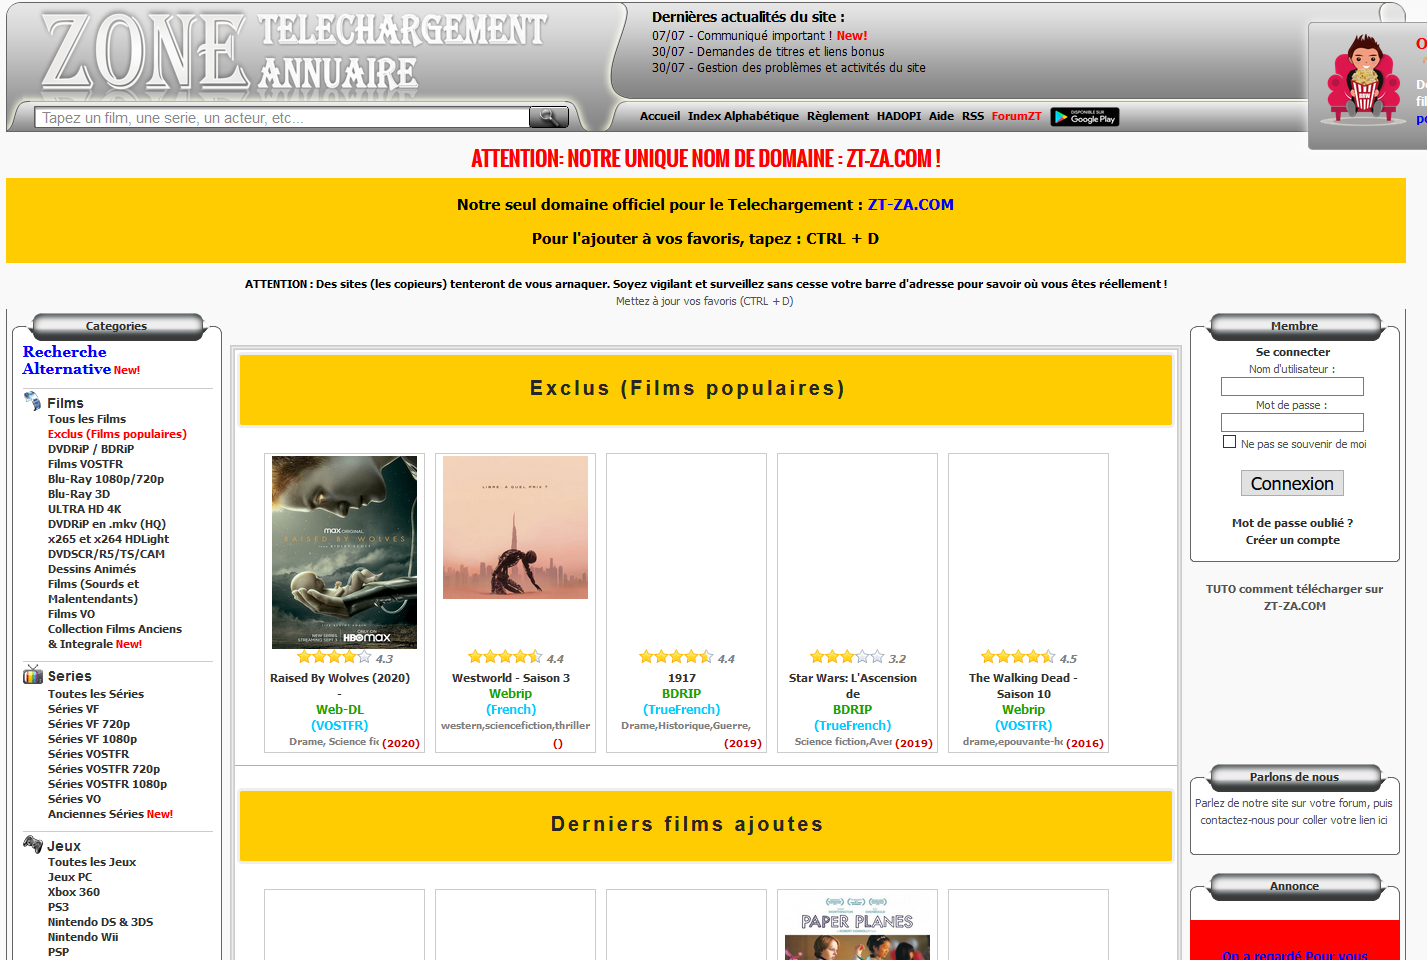Click "Gestion des problèmes" news item
Screen dimensions: 1427x960
[x=789, y=67]
